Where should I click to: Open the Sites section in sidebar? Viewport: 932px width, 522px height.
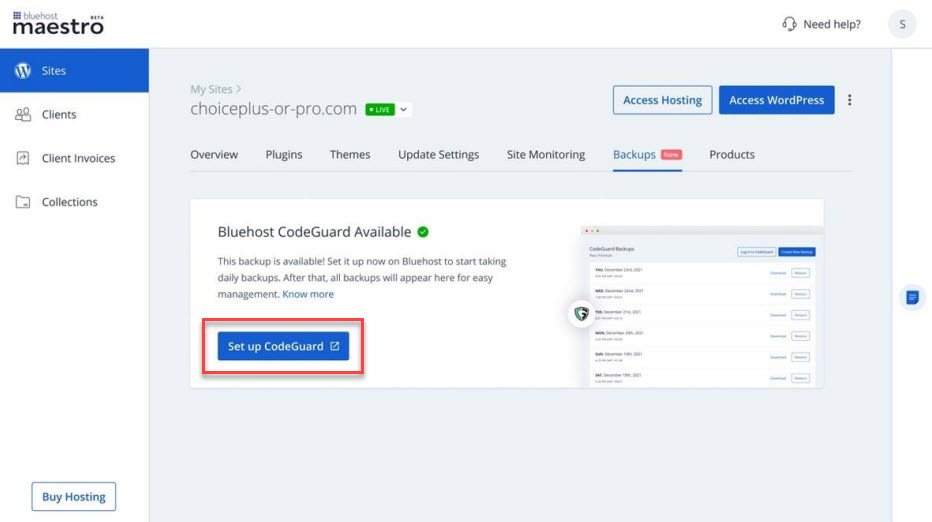point(74,70)
